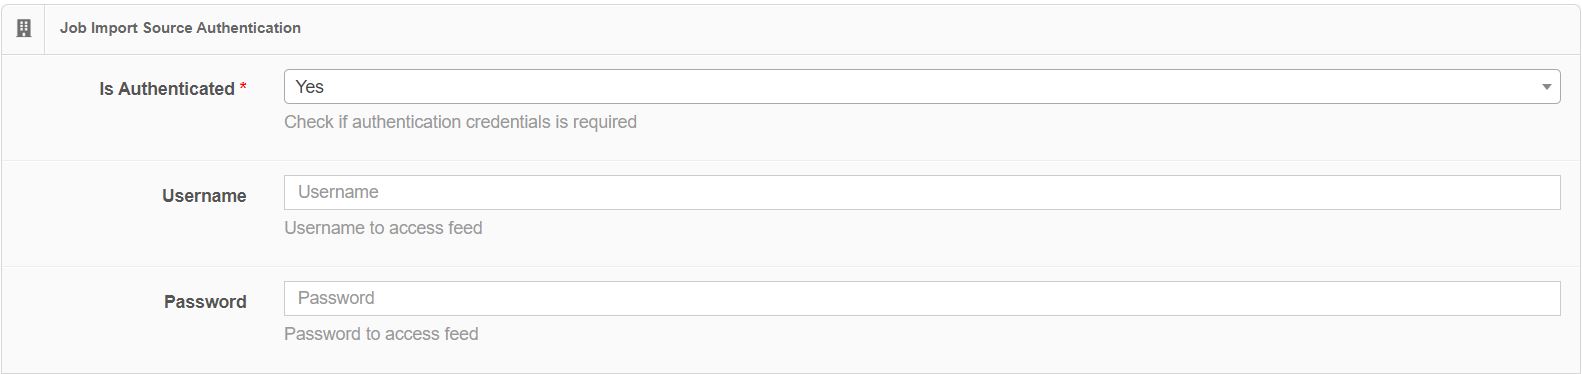This screenshot has width=1582, height=374.
Task: Click the Username field label
Action: [204, 196]
